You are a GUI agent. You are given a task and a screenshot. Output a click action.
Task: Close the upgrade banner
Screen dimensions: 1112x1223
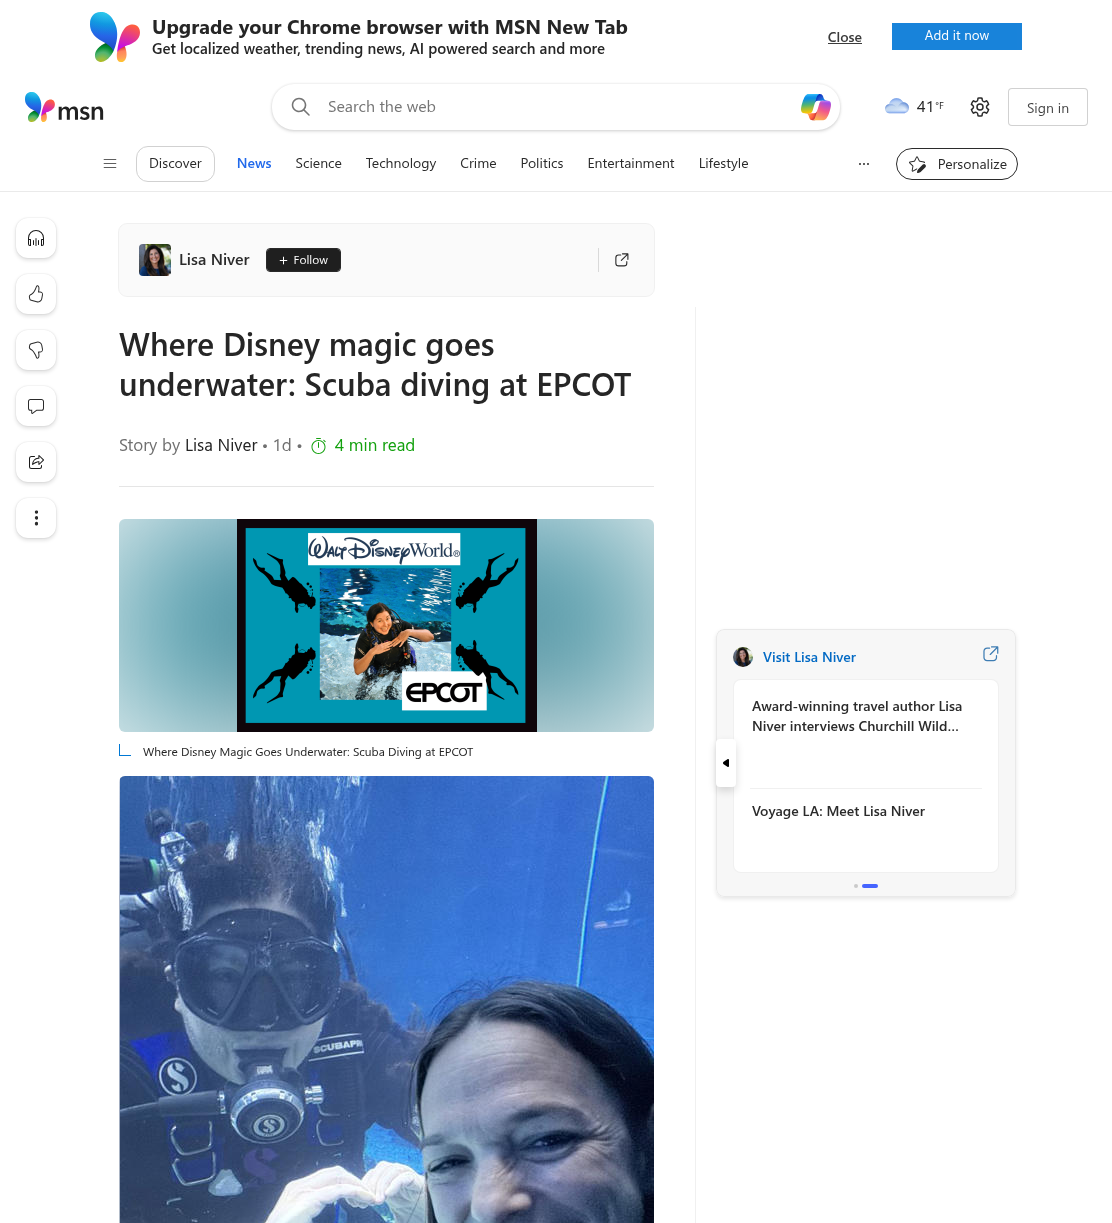point(845,37)
